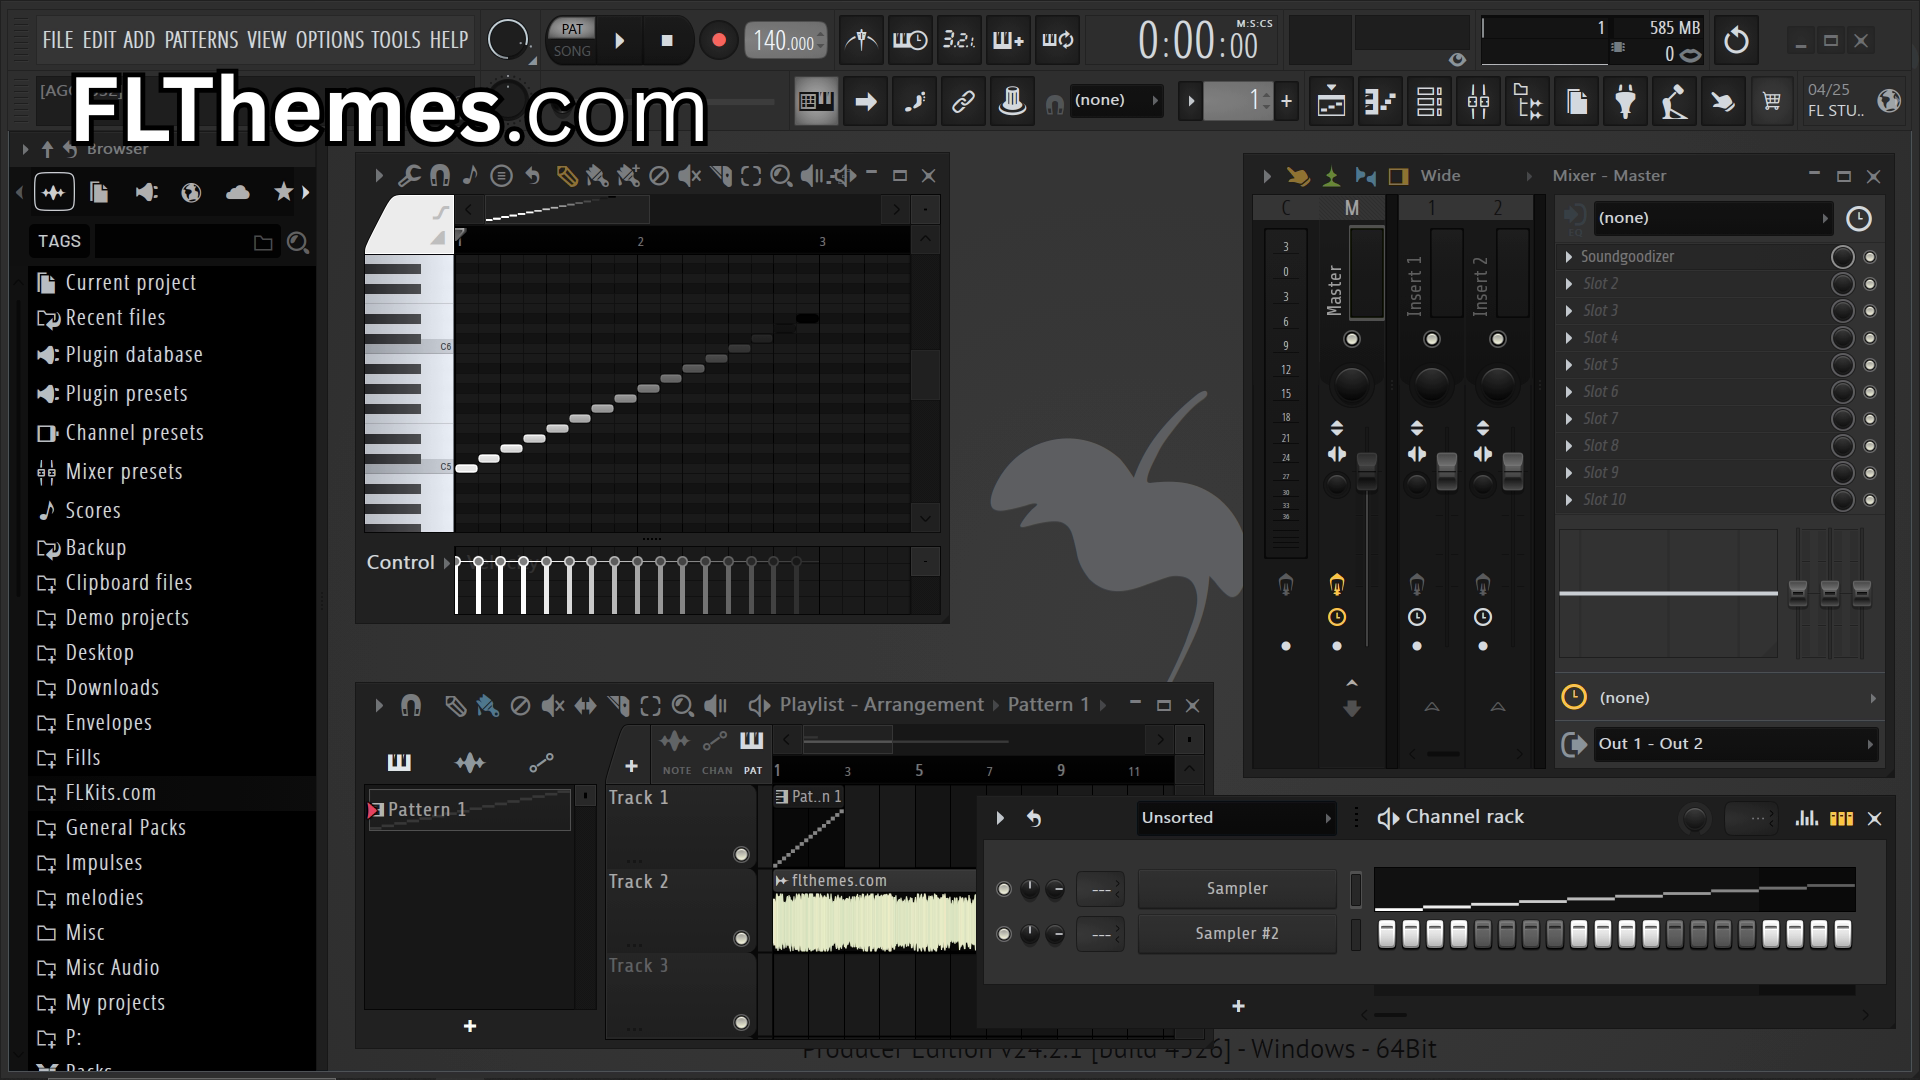Toggle Master track mute LED in mixer

[x=1352, y=339]
